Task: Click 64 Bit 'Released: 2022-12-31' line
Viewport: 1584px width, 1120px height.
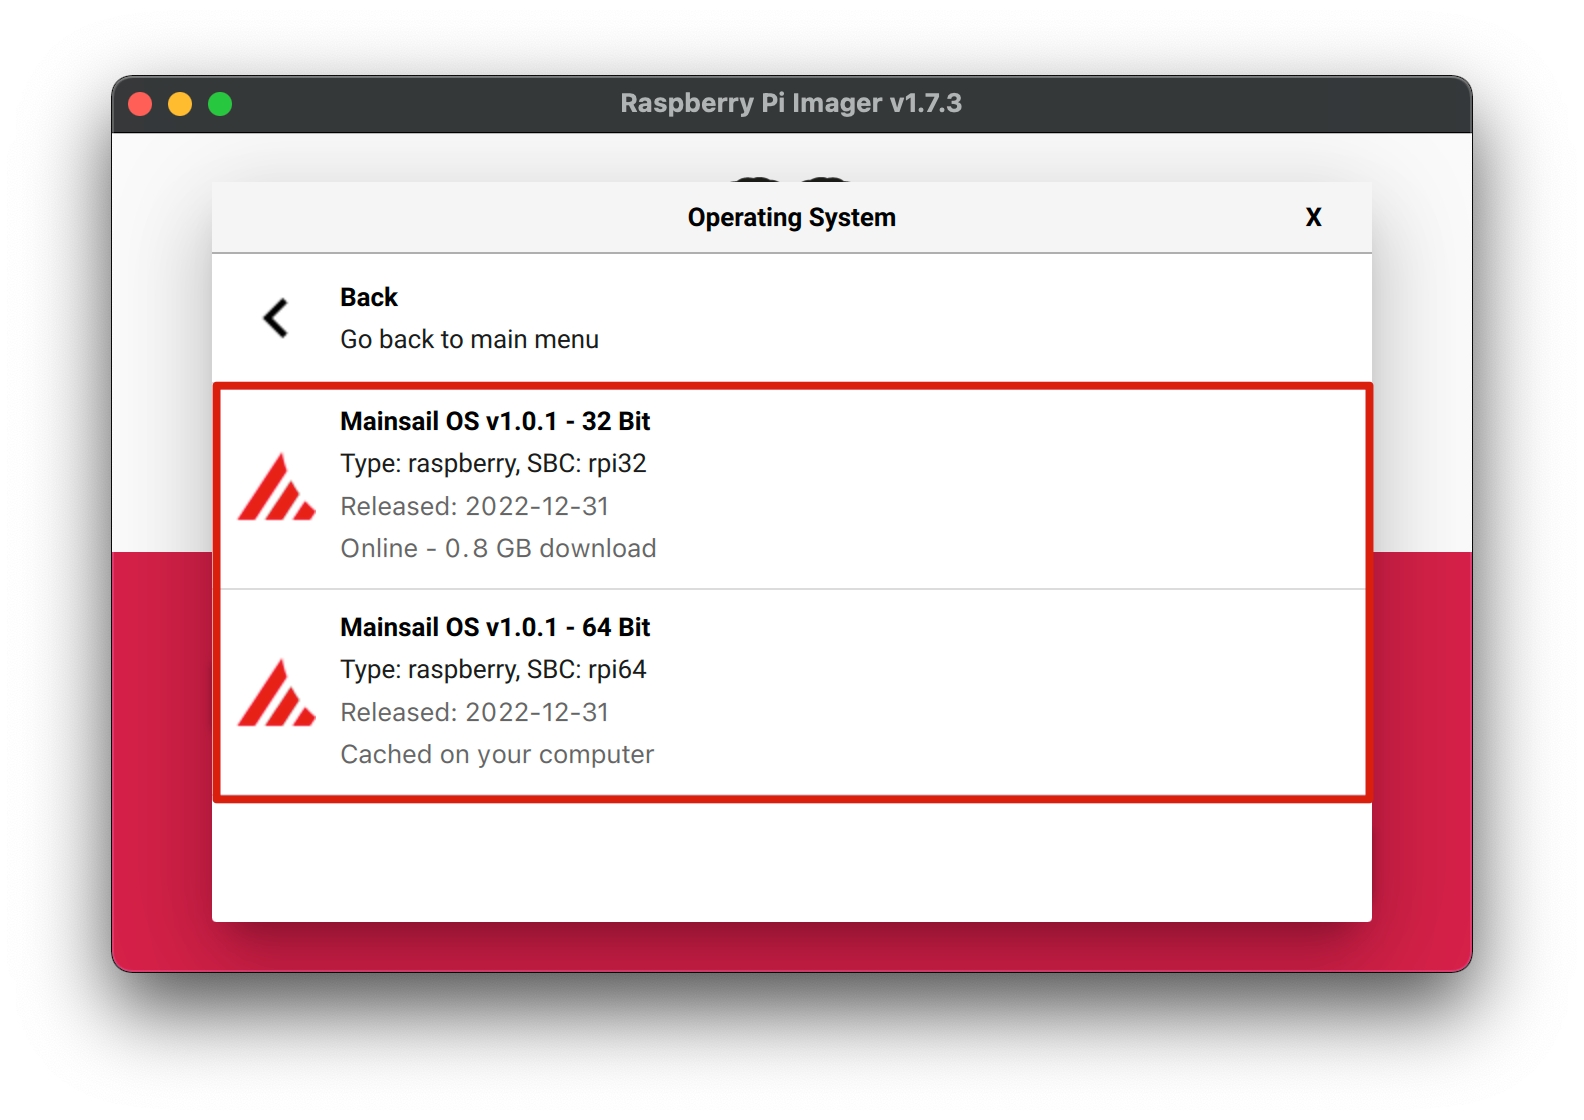Action: pyautogui.click(x=475, y=712)
